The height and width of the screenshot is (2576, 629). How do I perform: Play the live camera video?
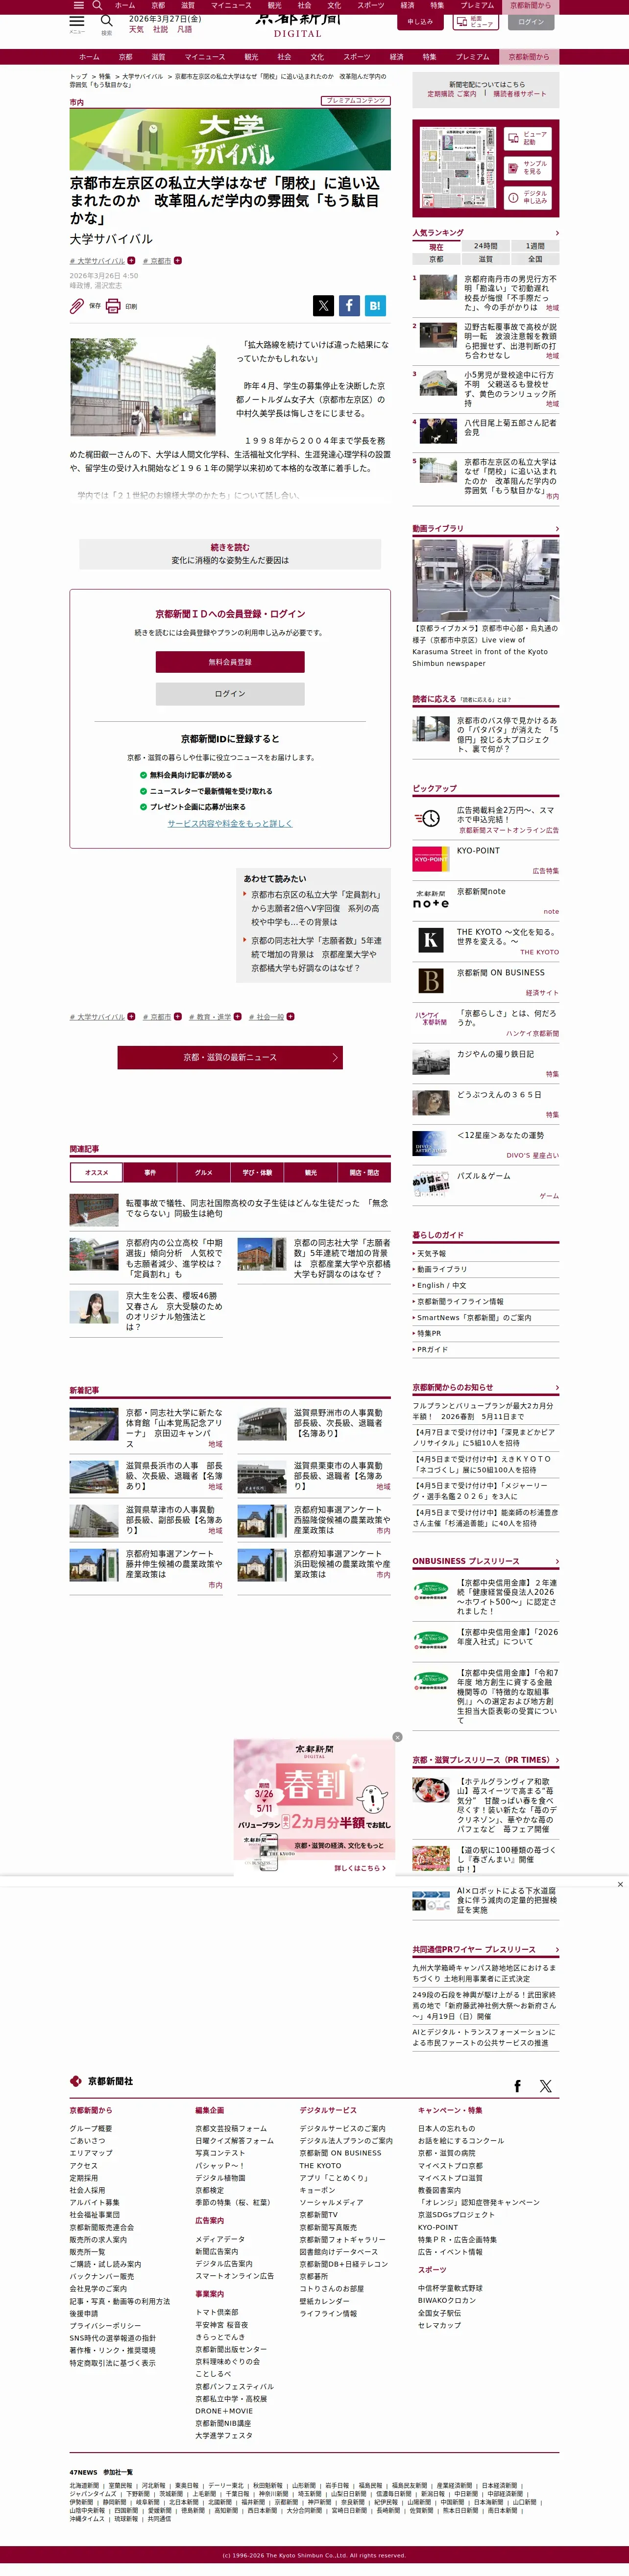(486, 581)
